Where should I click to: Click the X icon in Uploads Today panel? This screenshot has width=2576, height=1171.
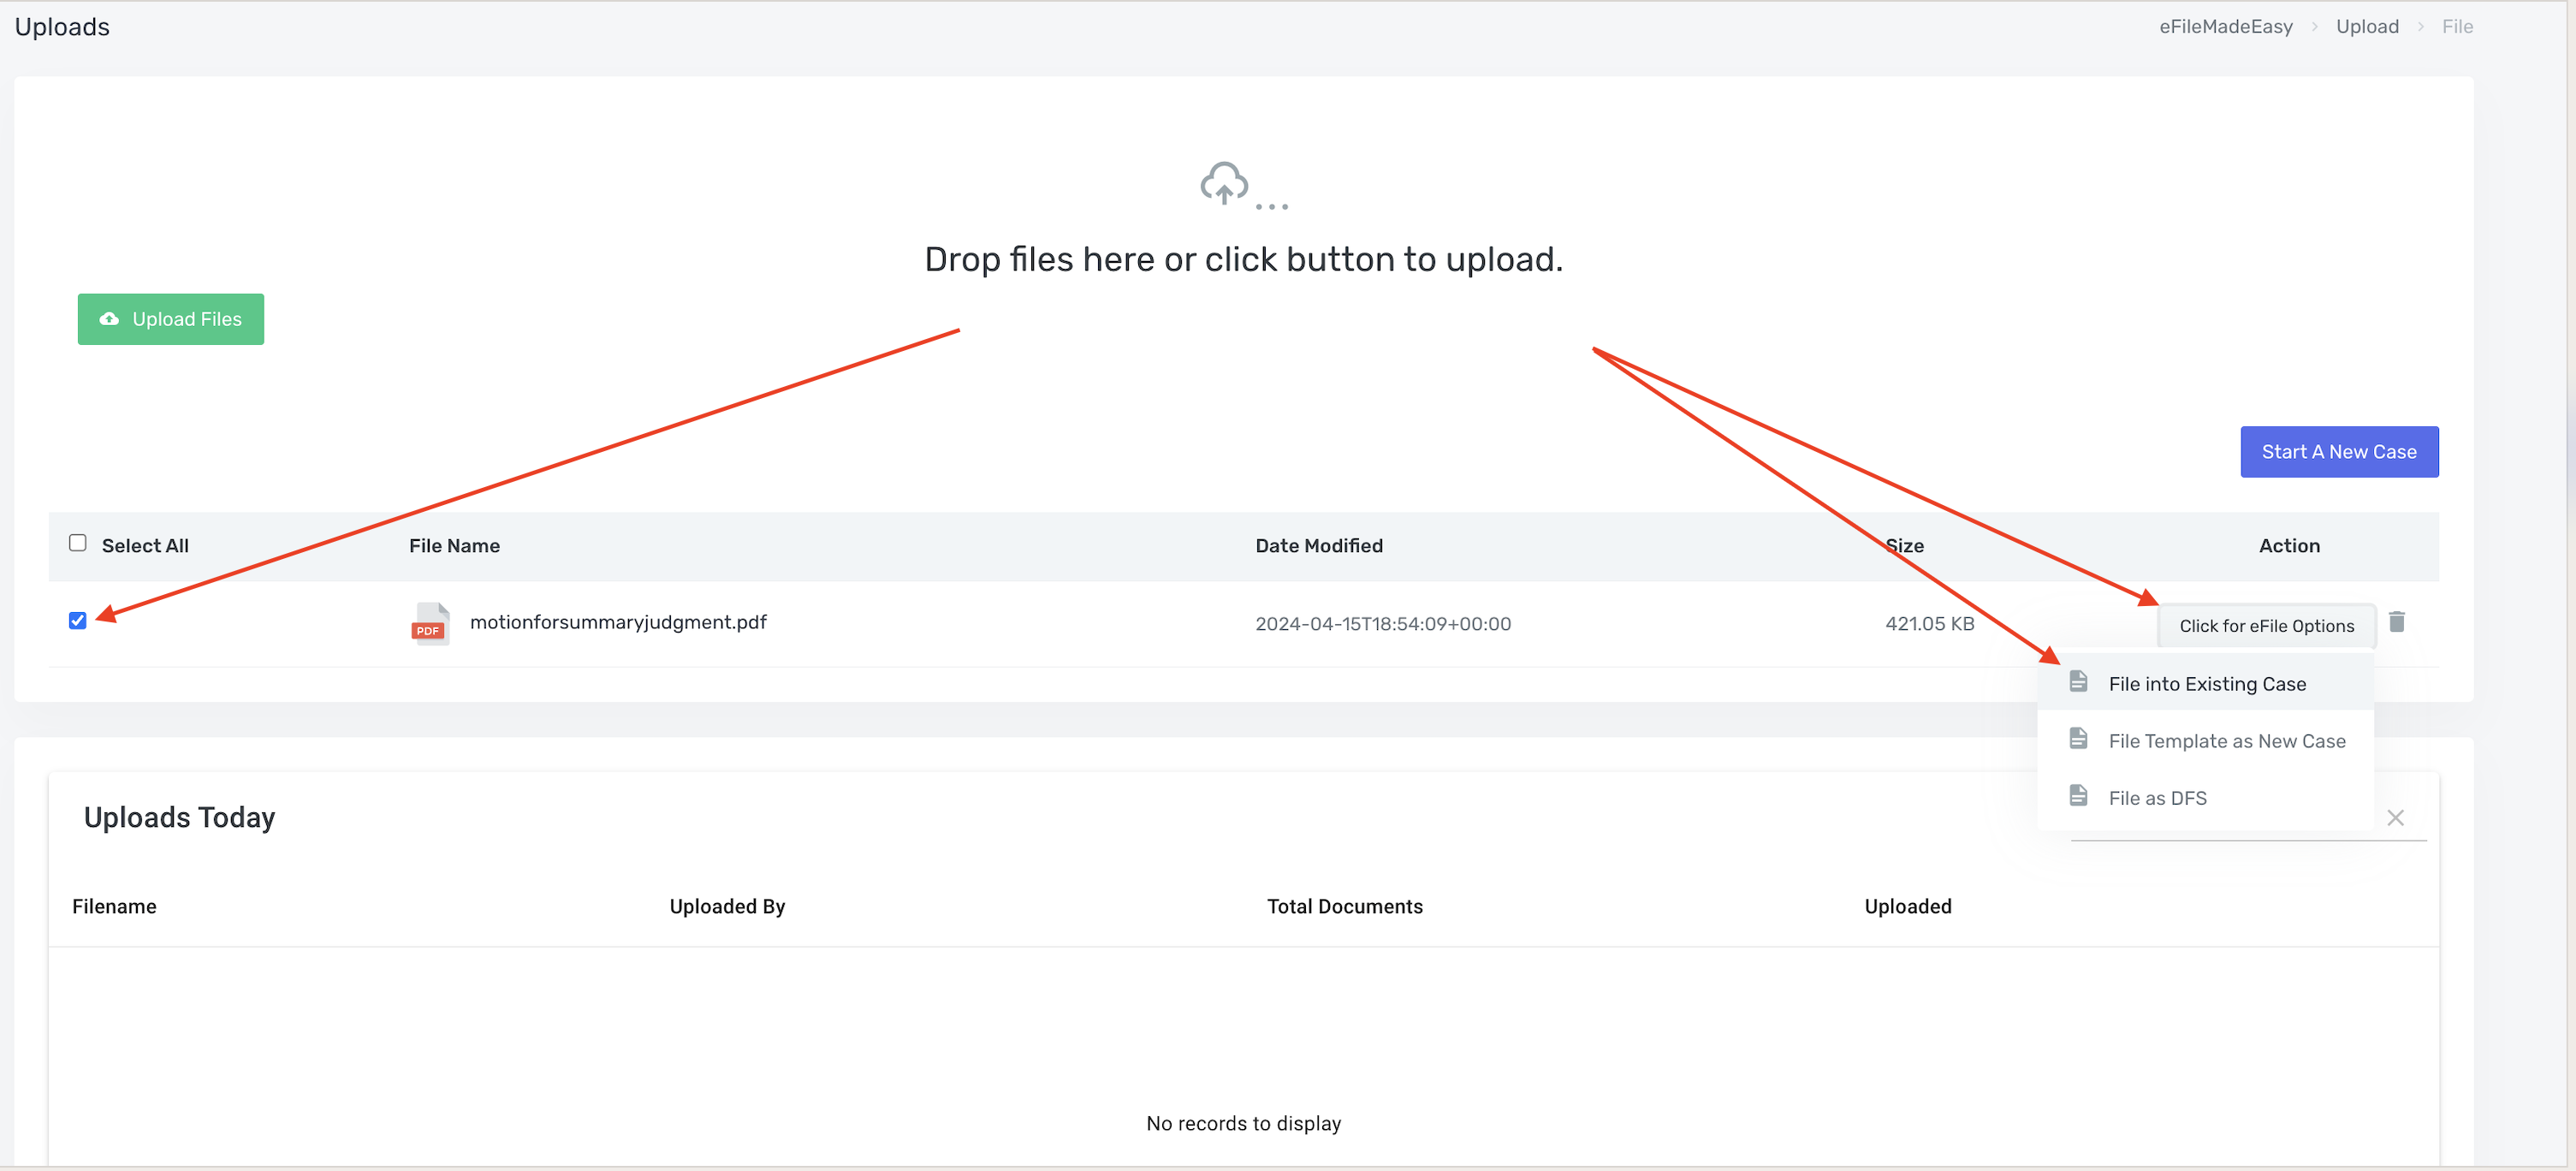pos(2395,818)
